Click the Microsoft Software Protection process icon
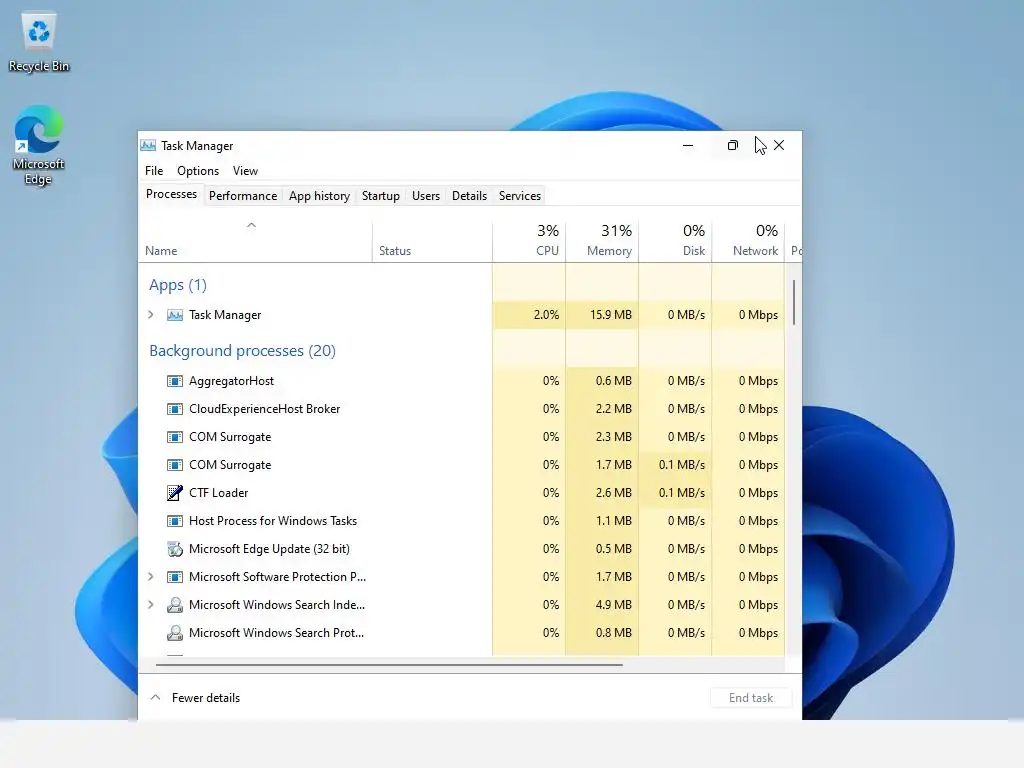Viewport: 1024px width, 768px height. pos(174,577)
